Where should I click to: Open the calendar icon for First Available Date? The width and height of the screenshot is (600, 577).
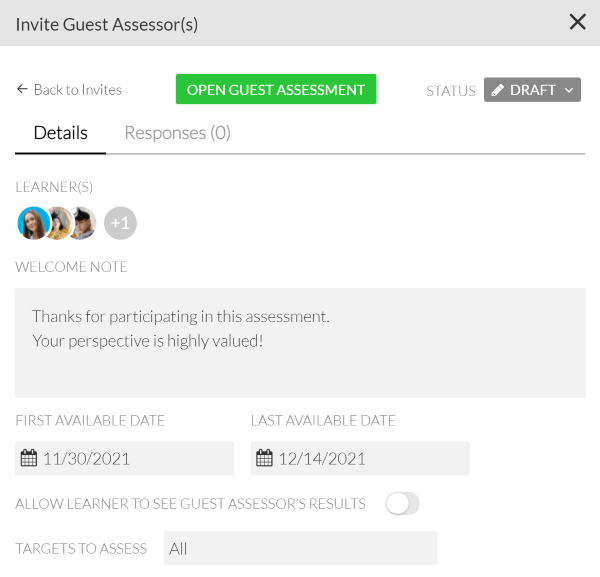coord(29,459)
